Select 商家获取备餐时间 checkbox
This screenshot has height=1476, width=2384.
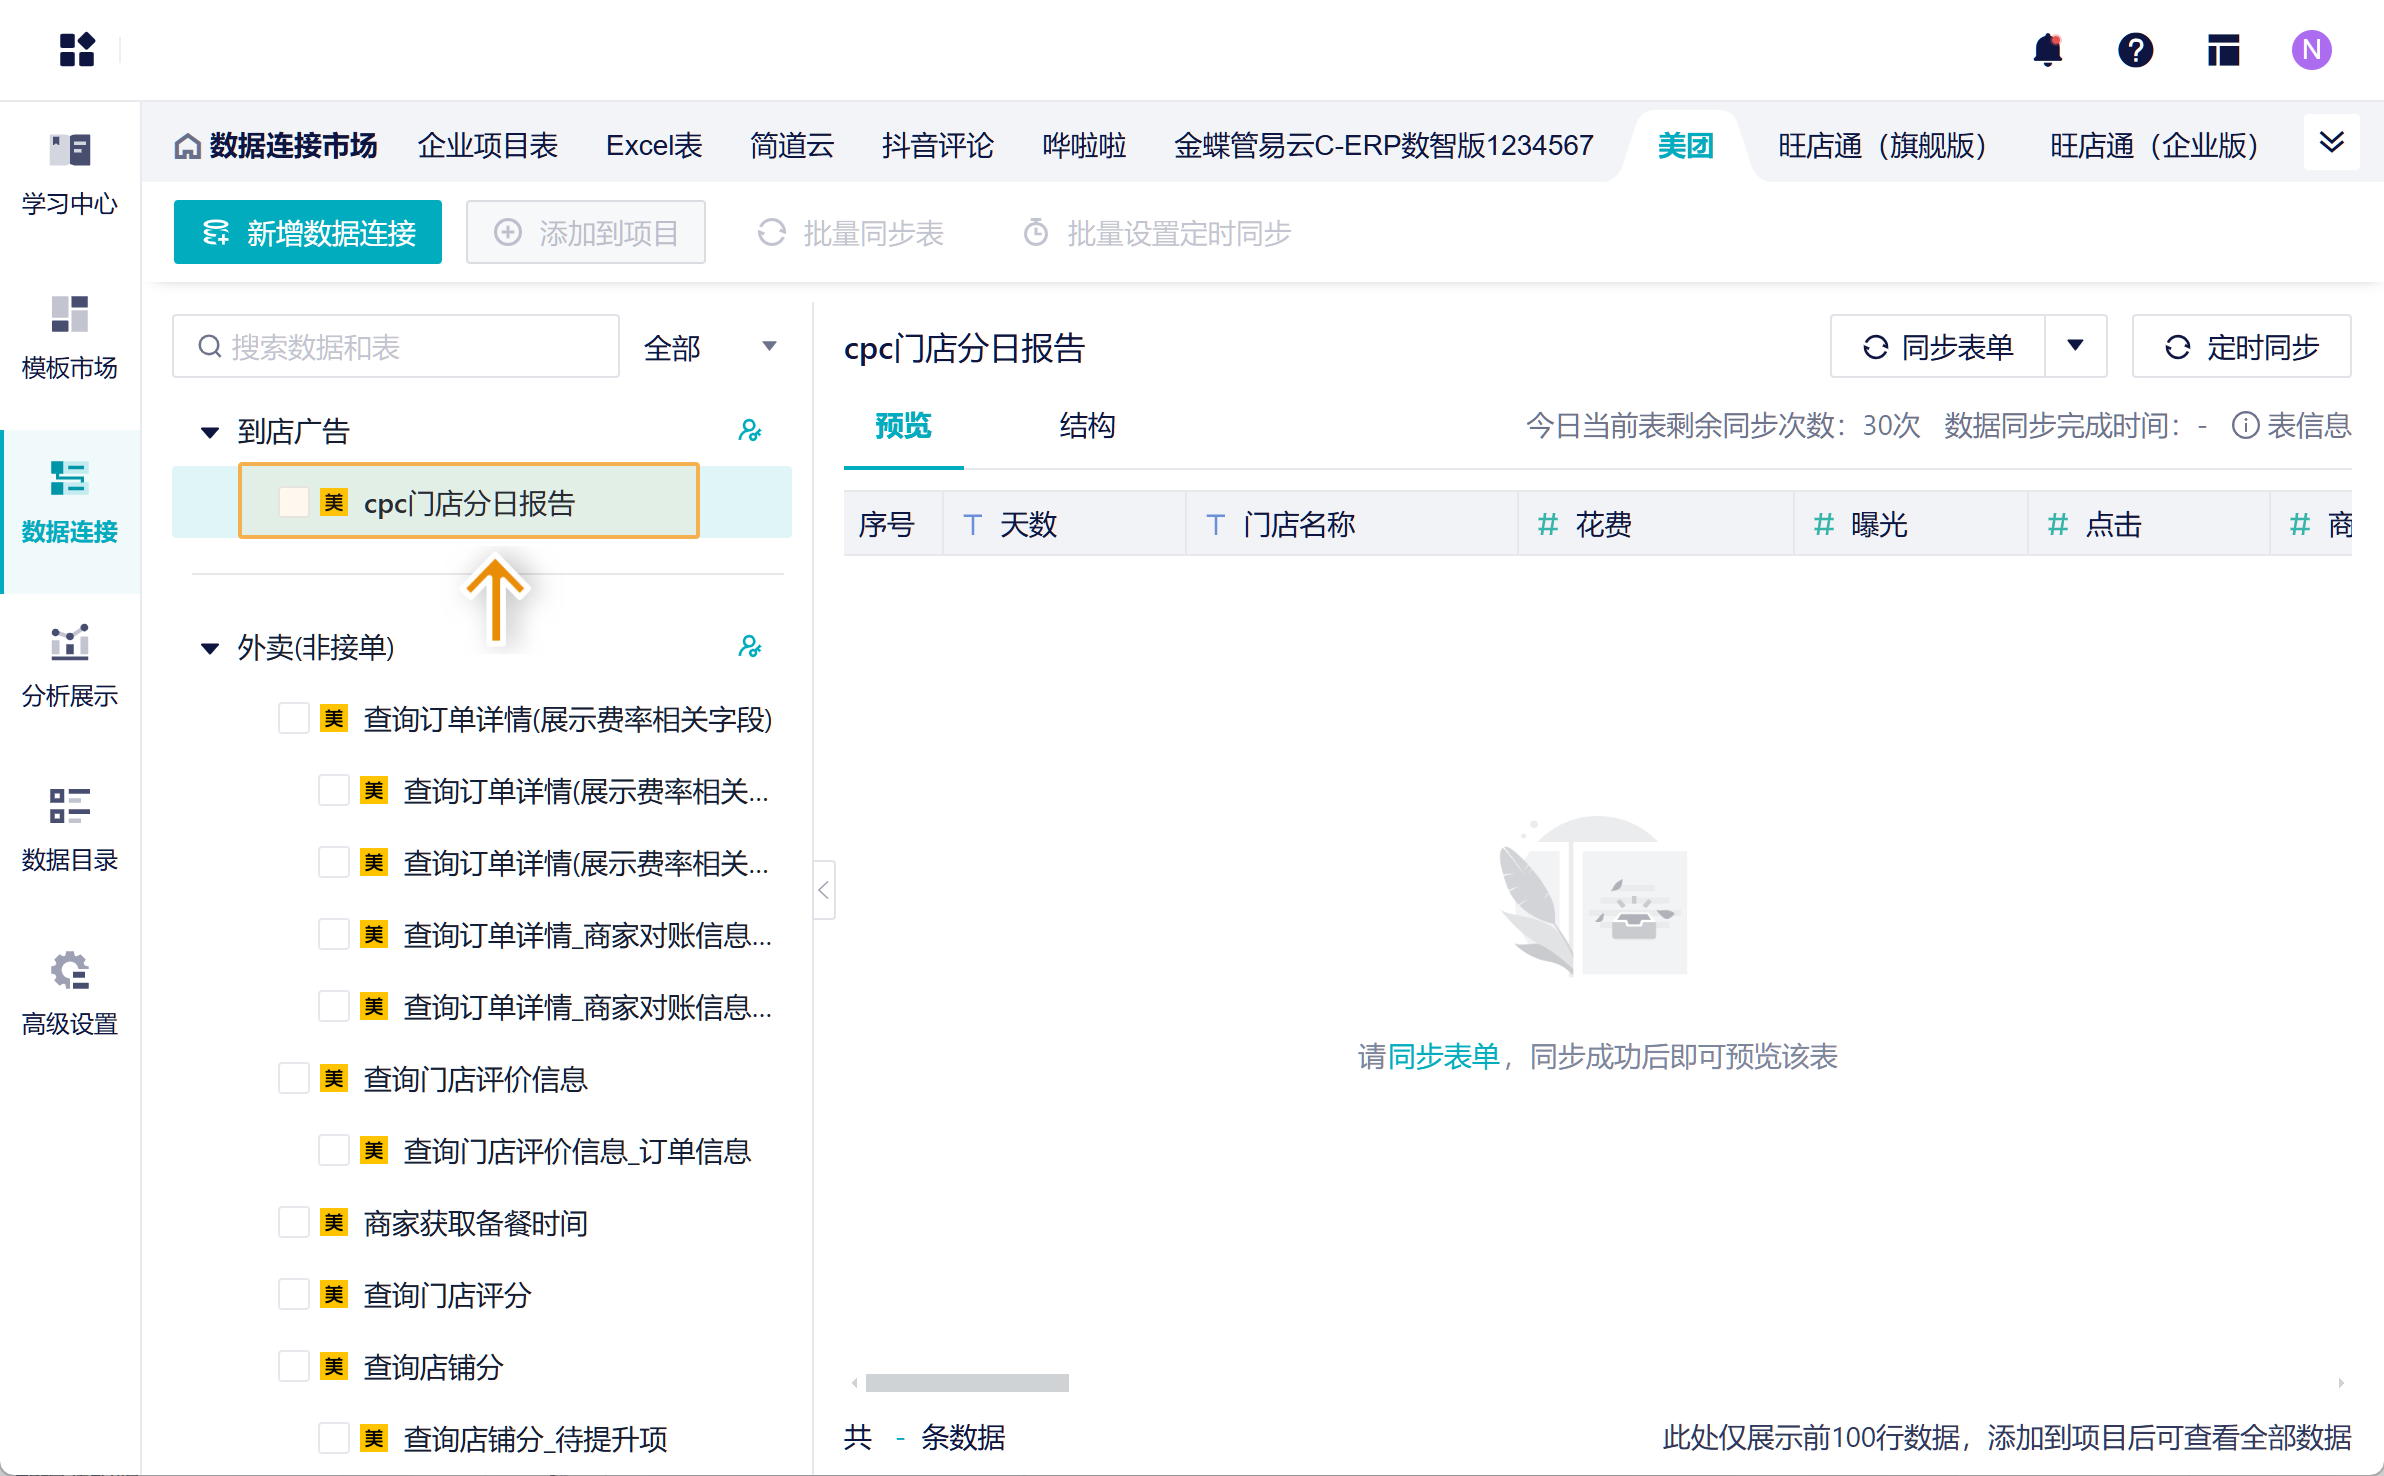[293, 1223]
